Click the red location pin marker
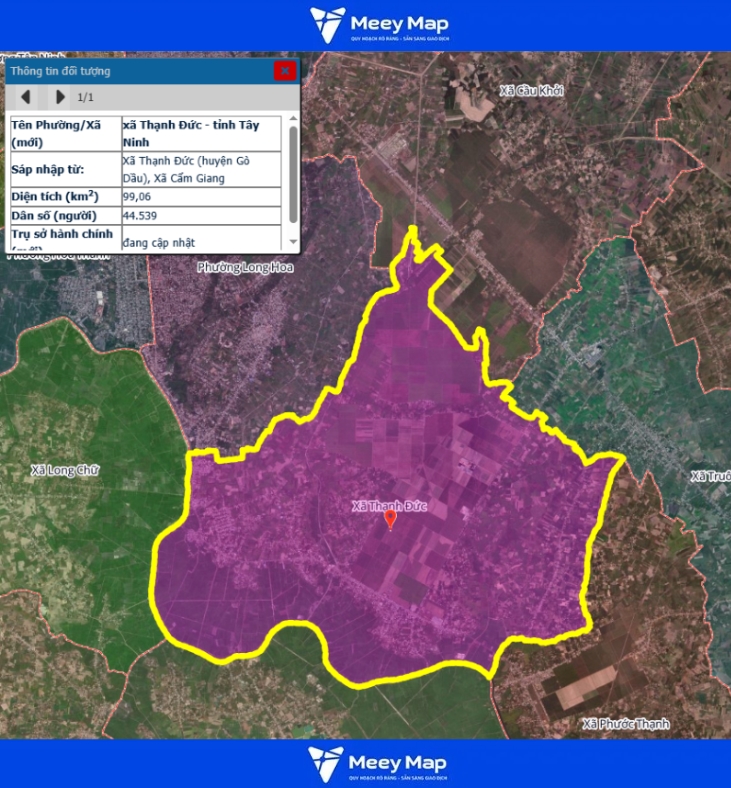 point(390,519)
